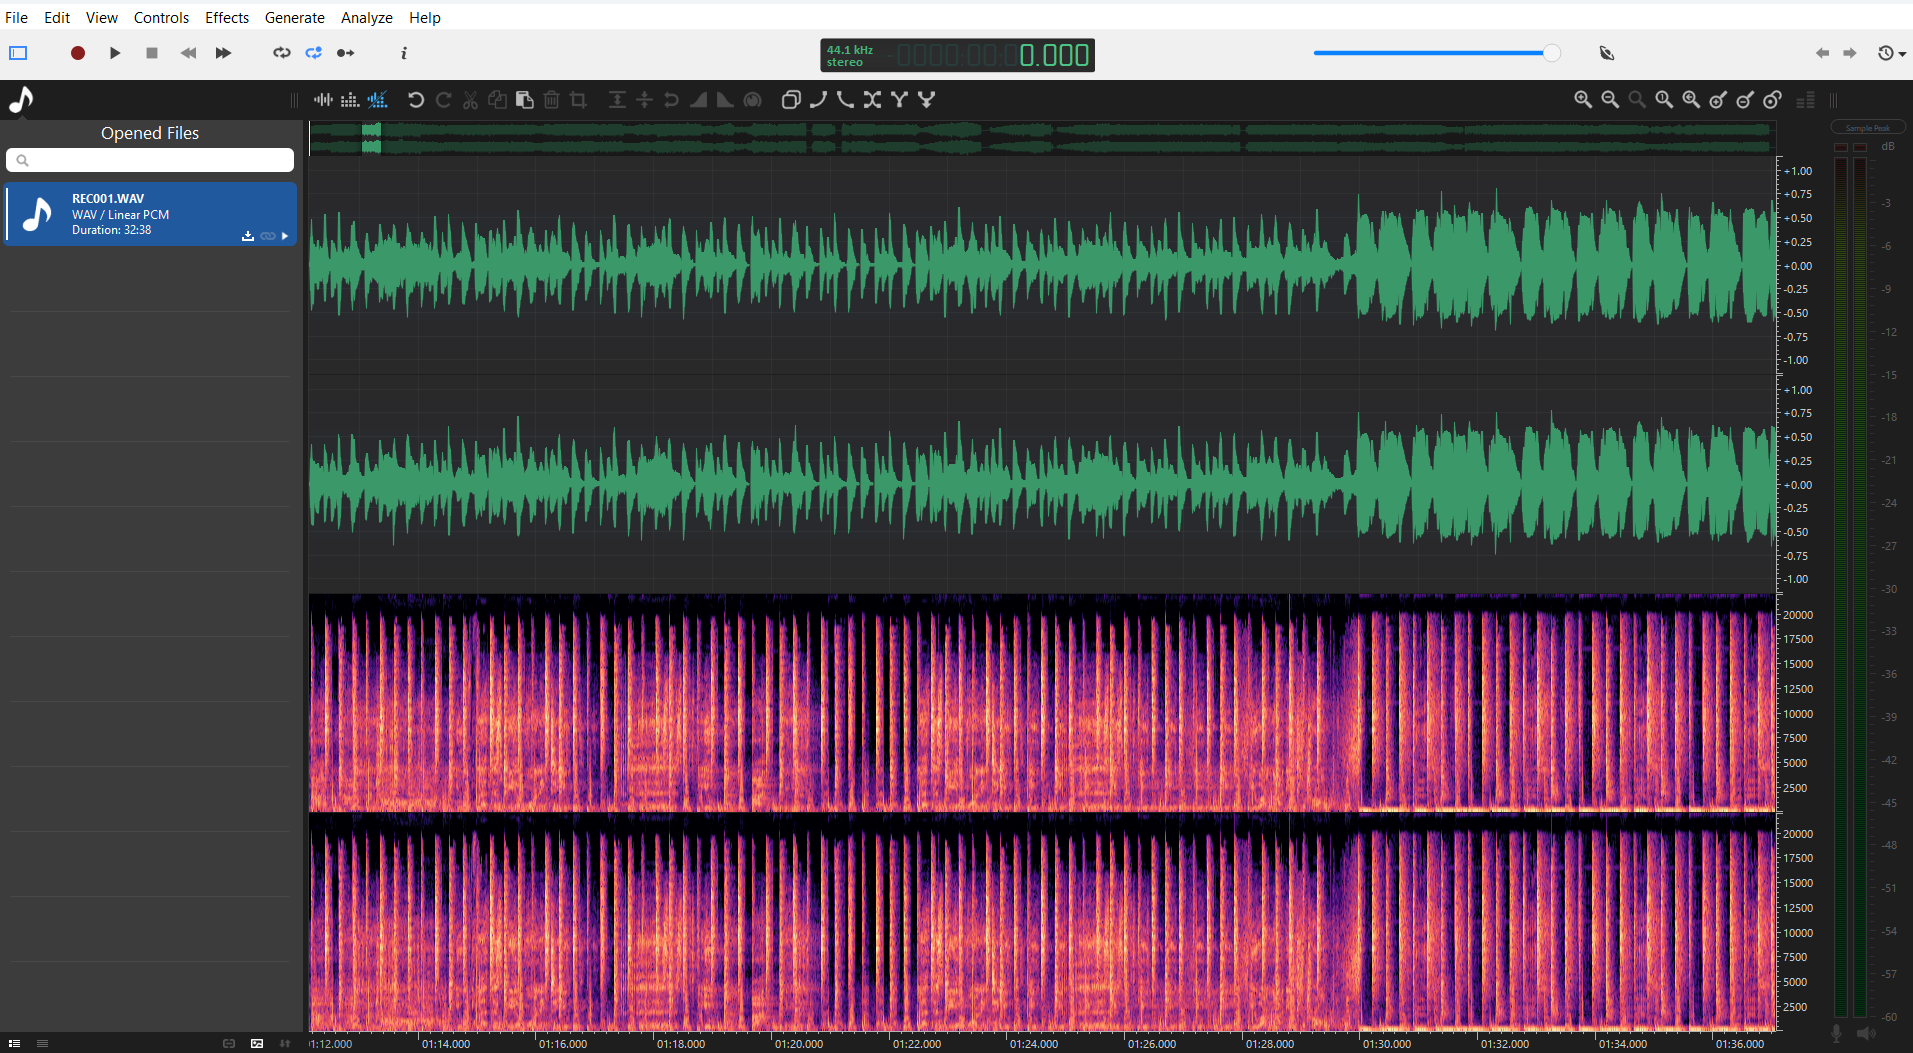Select the REC001.WAV file entry
This screenshot has width=1913, height=1053.
151,214
